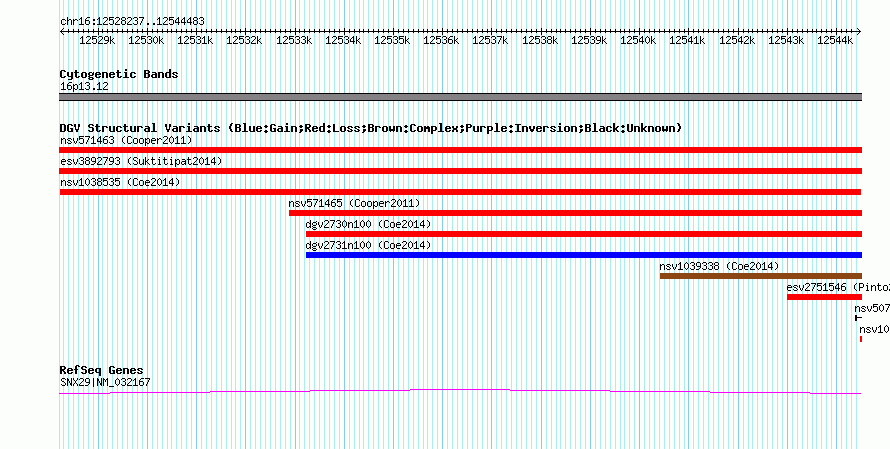Click the nsv571463 (Cooper2011) red loss bar
The image size is (890, 449).
tap(460, 150)
